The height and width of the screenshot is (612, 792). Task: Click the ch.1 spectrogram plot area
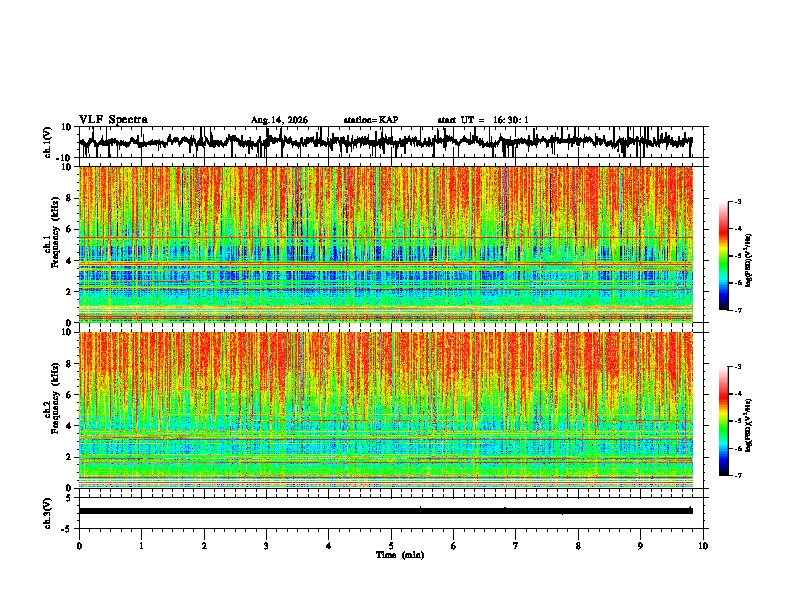[x=385, y=244]
